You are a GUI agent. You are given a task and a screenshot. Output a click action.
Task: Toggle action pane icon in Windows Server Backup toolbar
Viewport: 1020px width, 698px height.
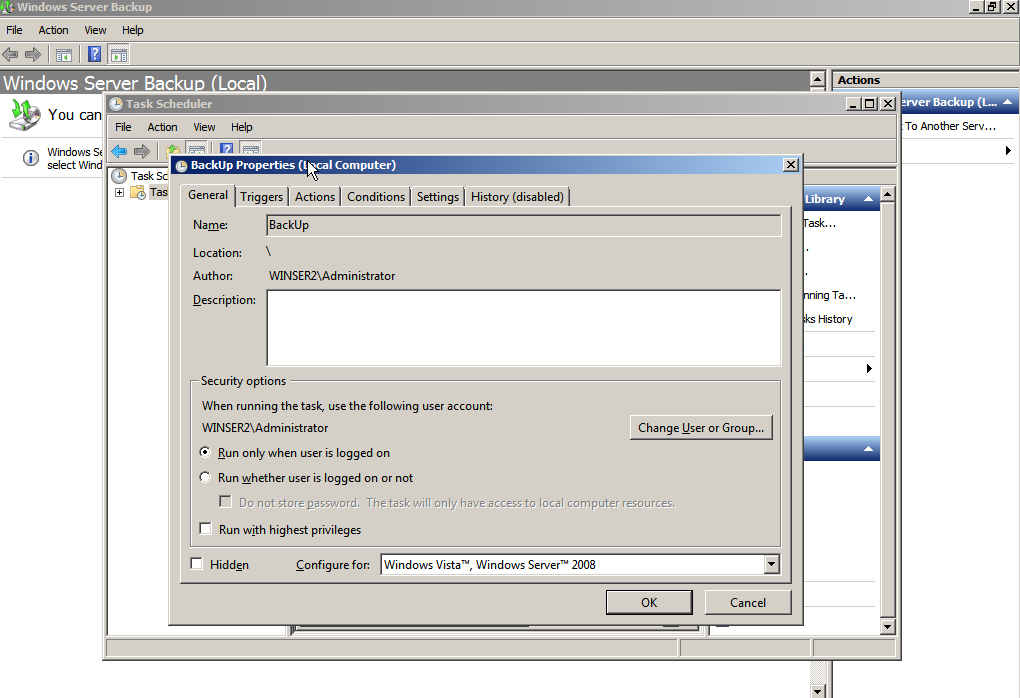118,55
